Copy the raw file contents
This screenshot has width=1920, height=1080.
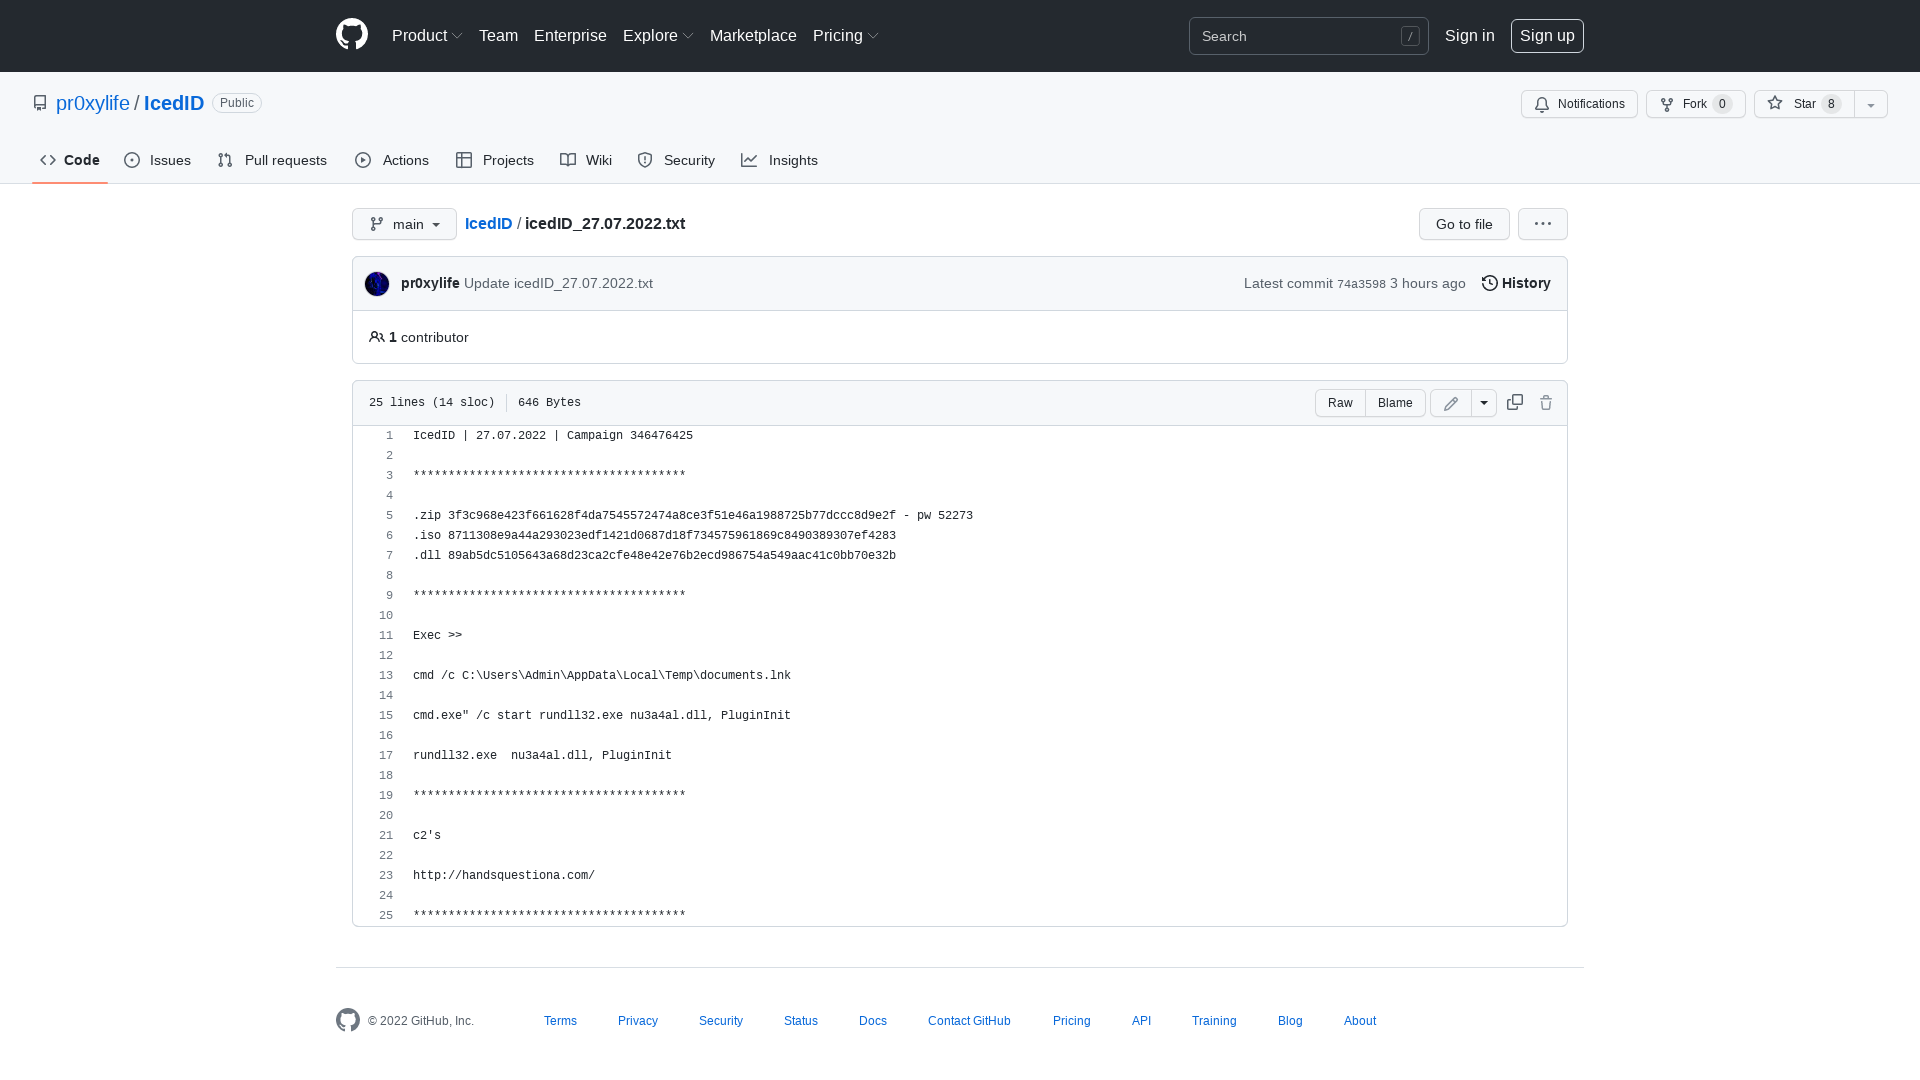point(1514,402)
